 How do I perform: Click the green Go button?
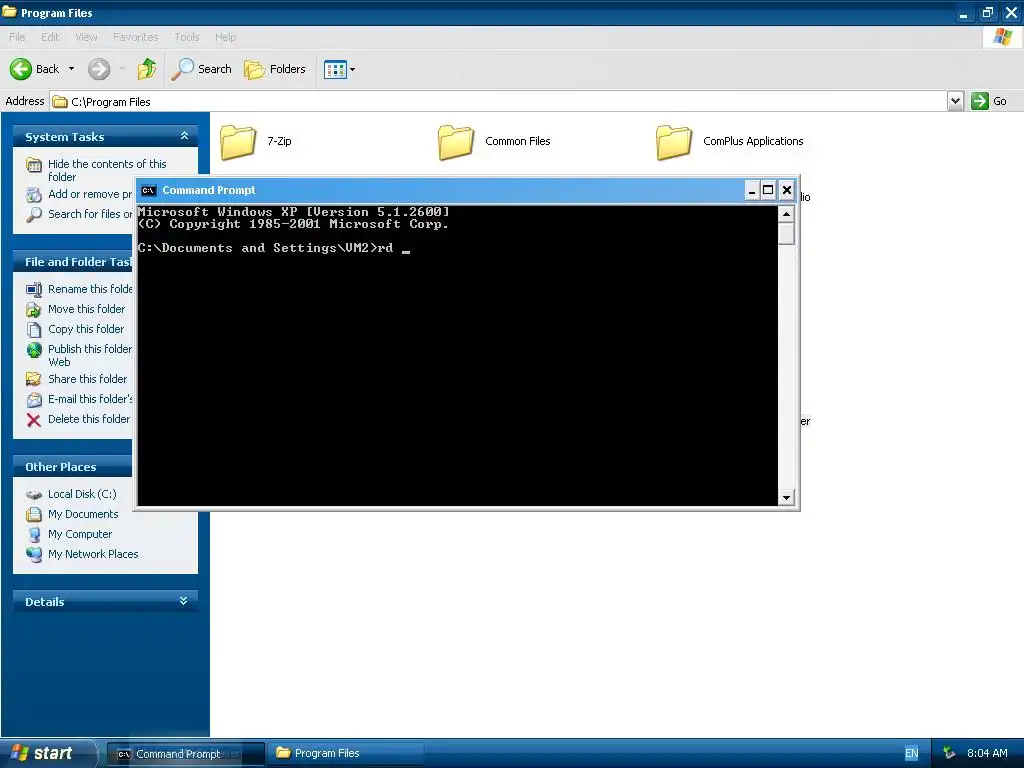pos(989,101)
